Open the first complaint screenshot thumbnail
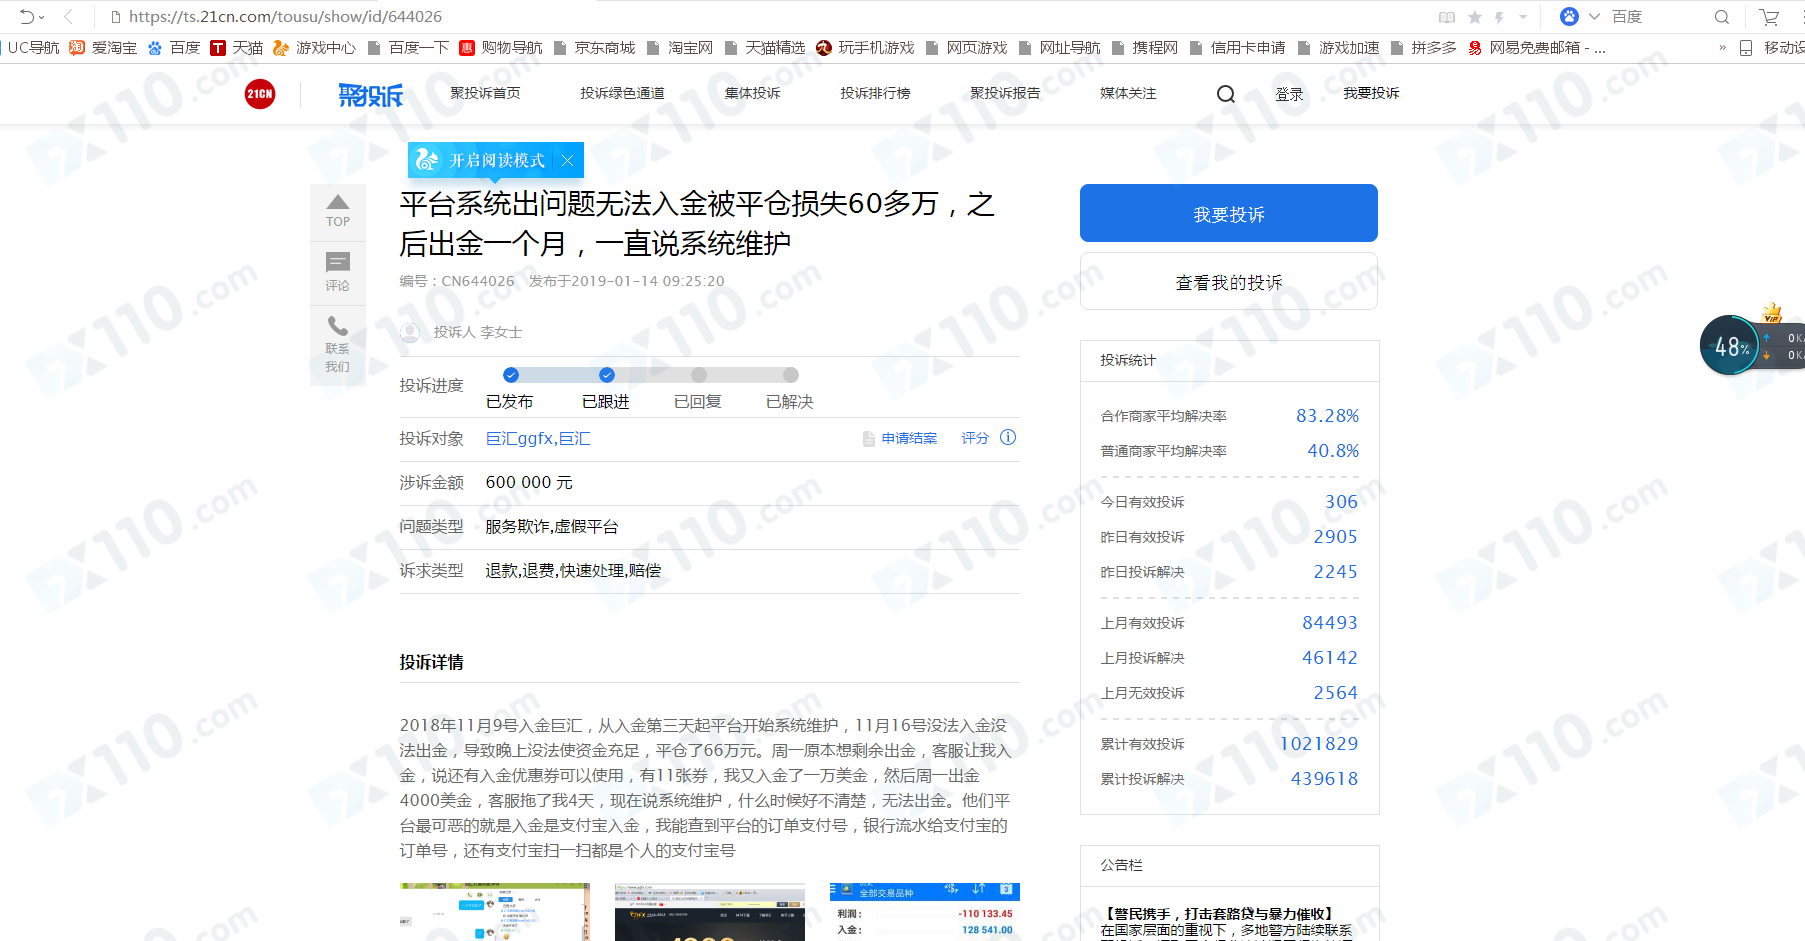This screenshot has width=1805, height=941. coord(495,912)
